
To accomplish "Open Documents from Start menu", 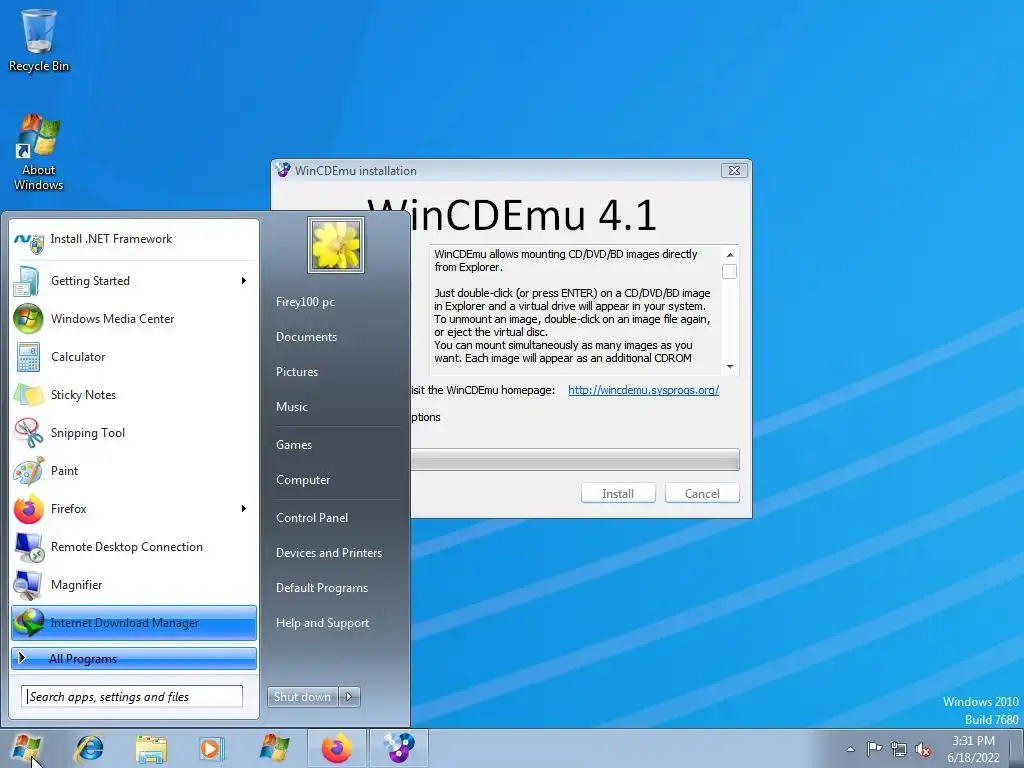I will point(306,337).
